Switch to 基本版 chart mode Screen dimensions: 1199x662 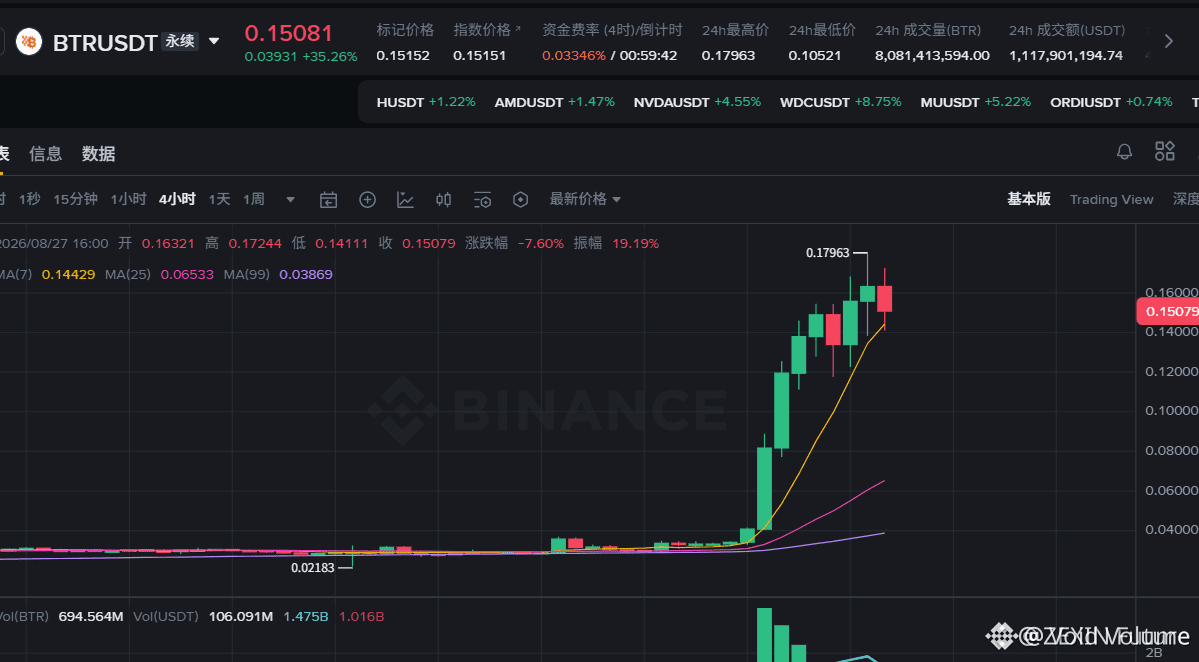click(x=1028, y=200)
